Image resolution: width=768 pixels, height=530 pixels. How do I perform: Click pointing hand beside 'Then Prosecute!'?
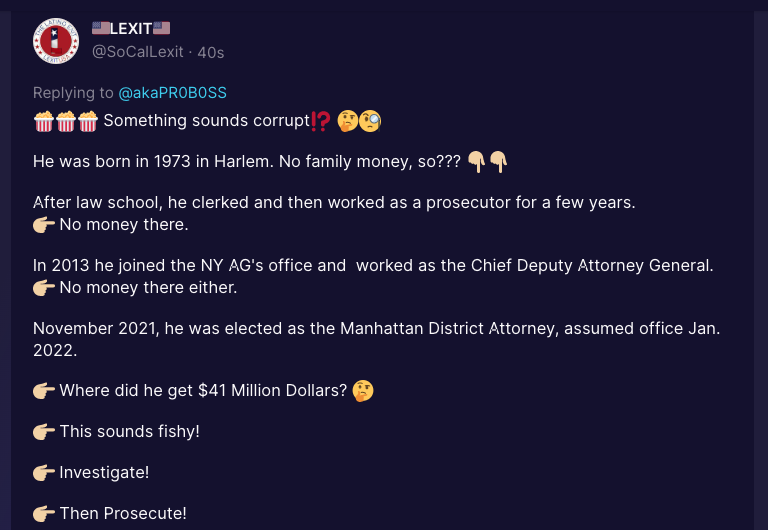44,514
